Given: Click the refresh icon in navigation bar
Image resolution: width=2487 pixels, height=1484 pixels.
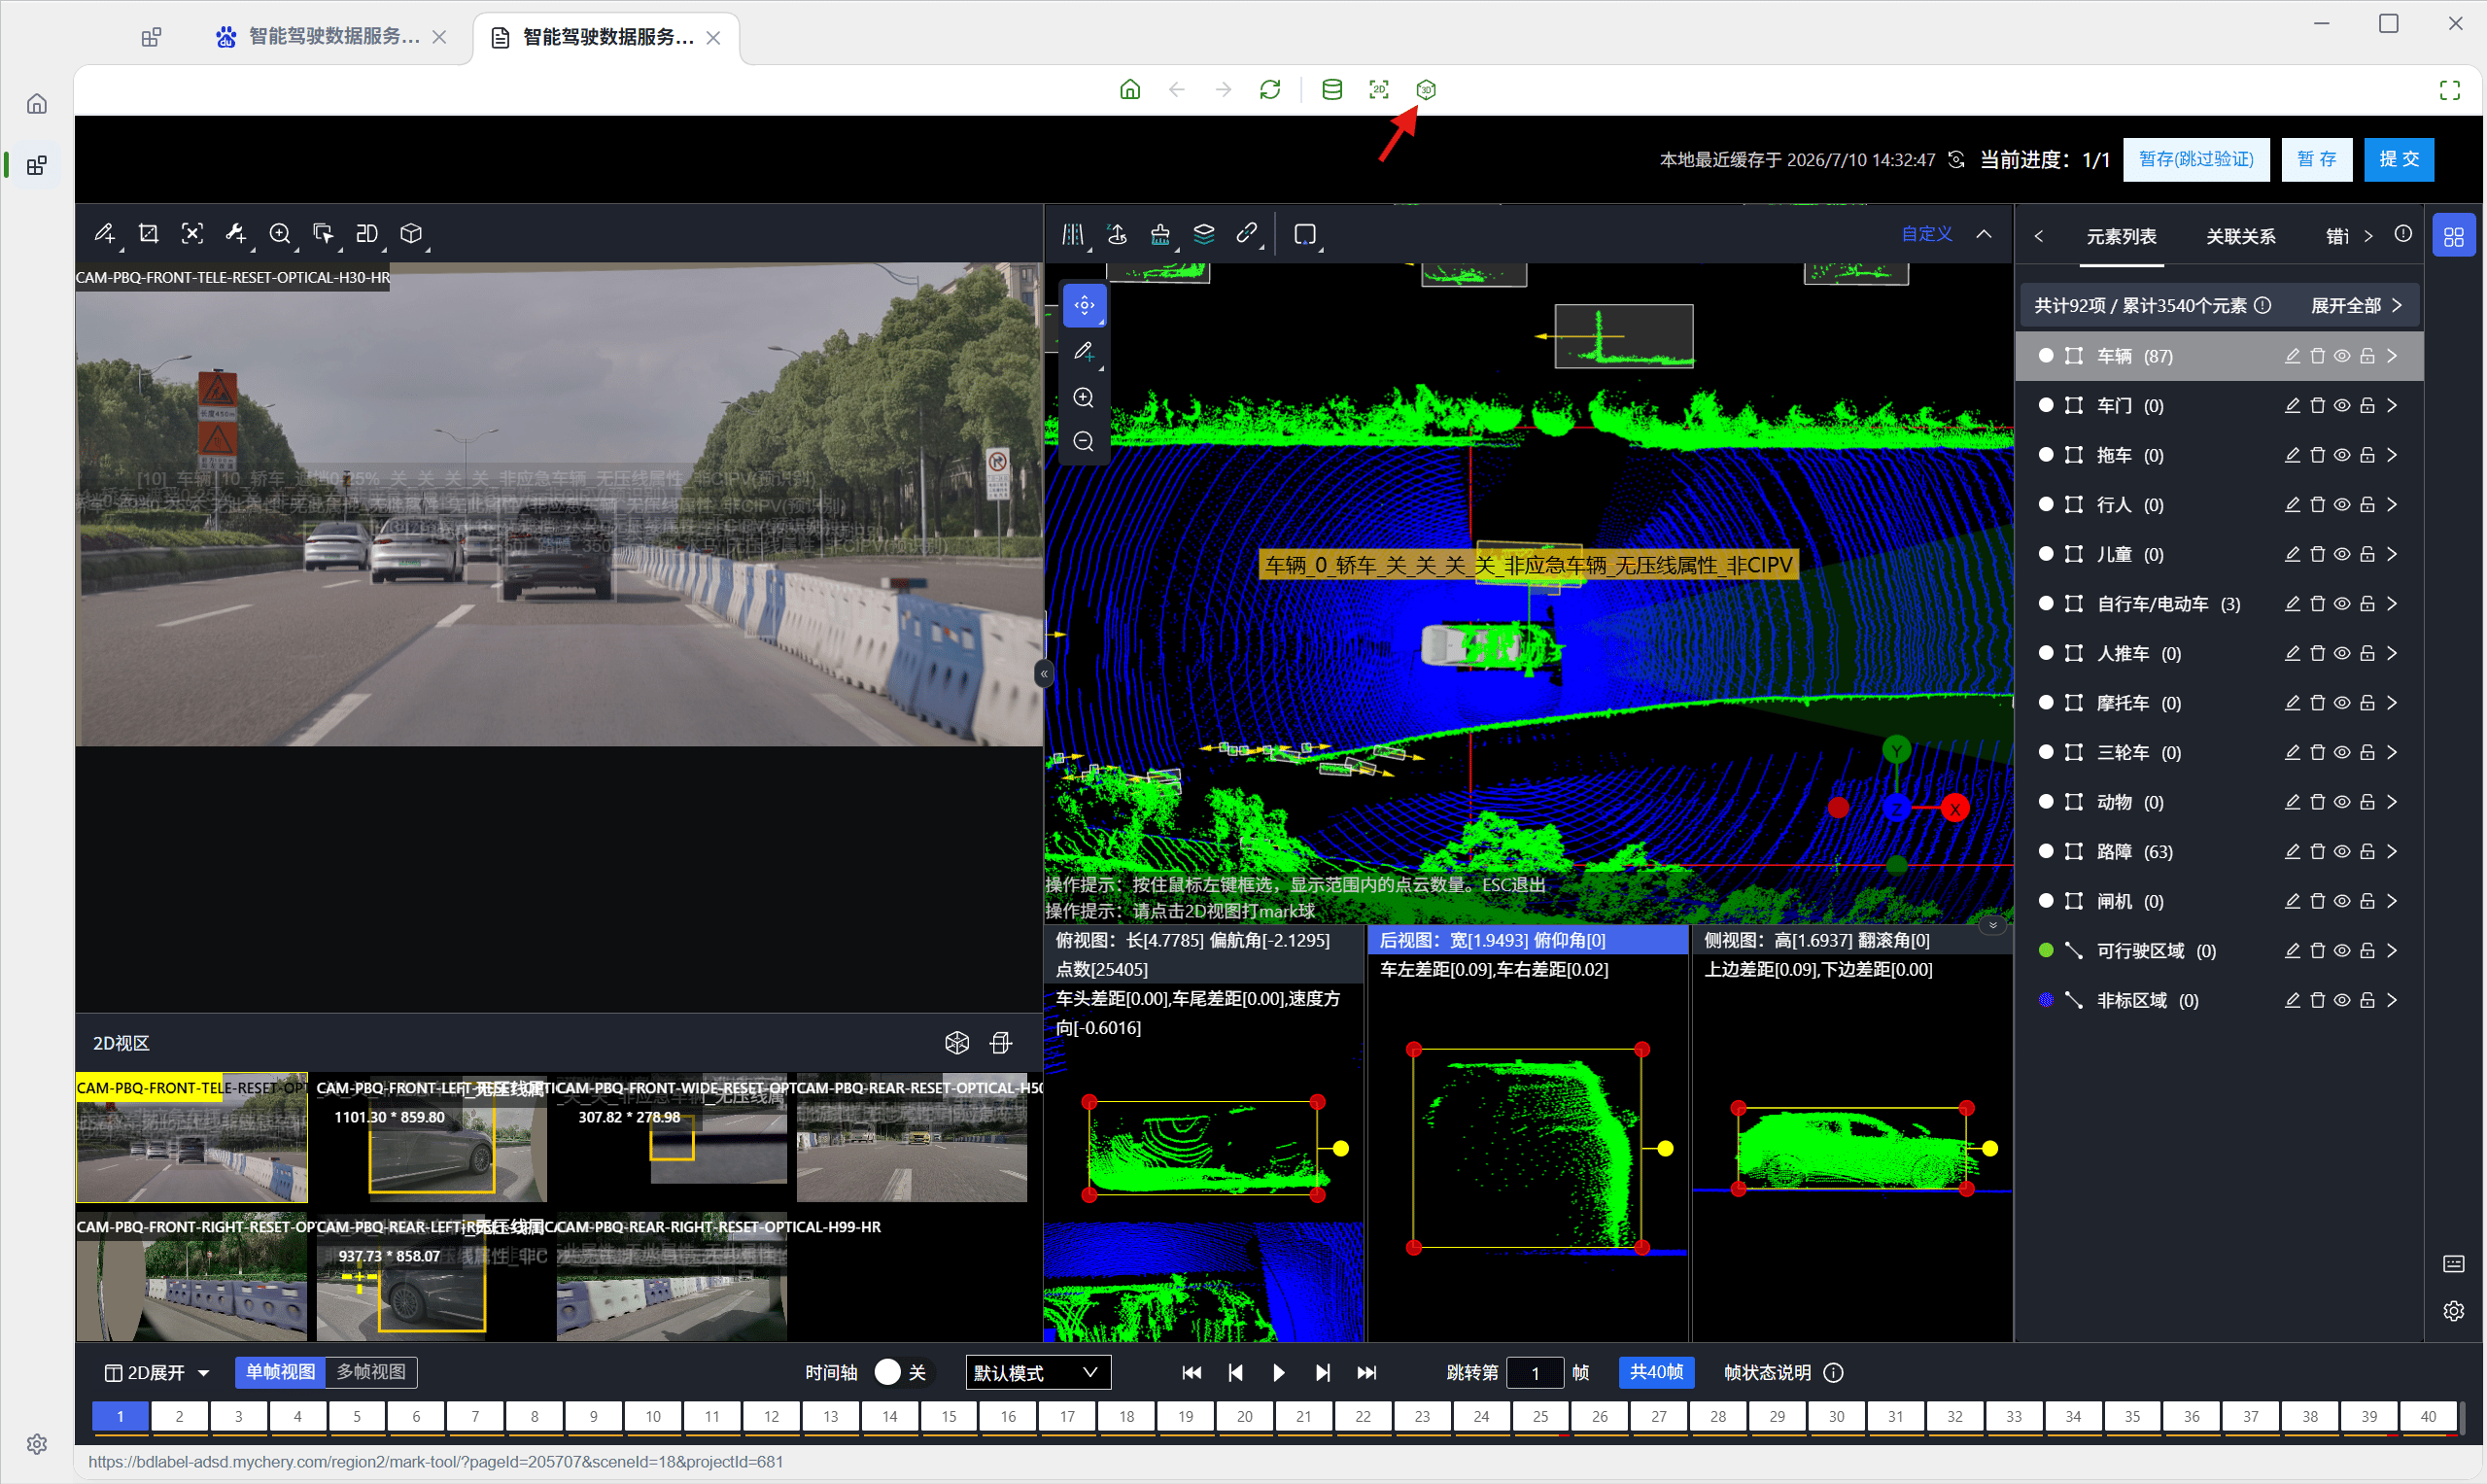Looking at the screenshot, I should point(1269,90).
